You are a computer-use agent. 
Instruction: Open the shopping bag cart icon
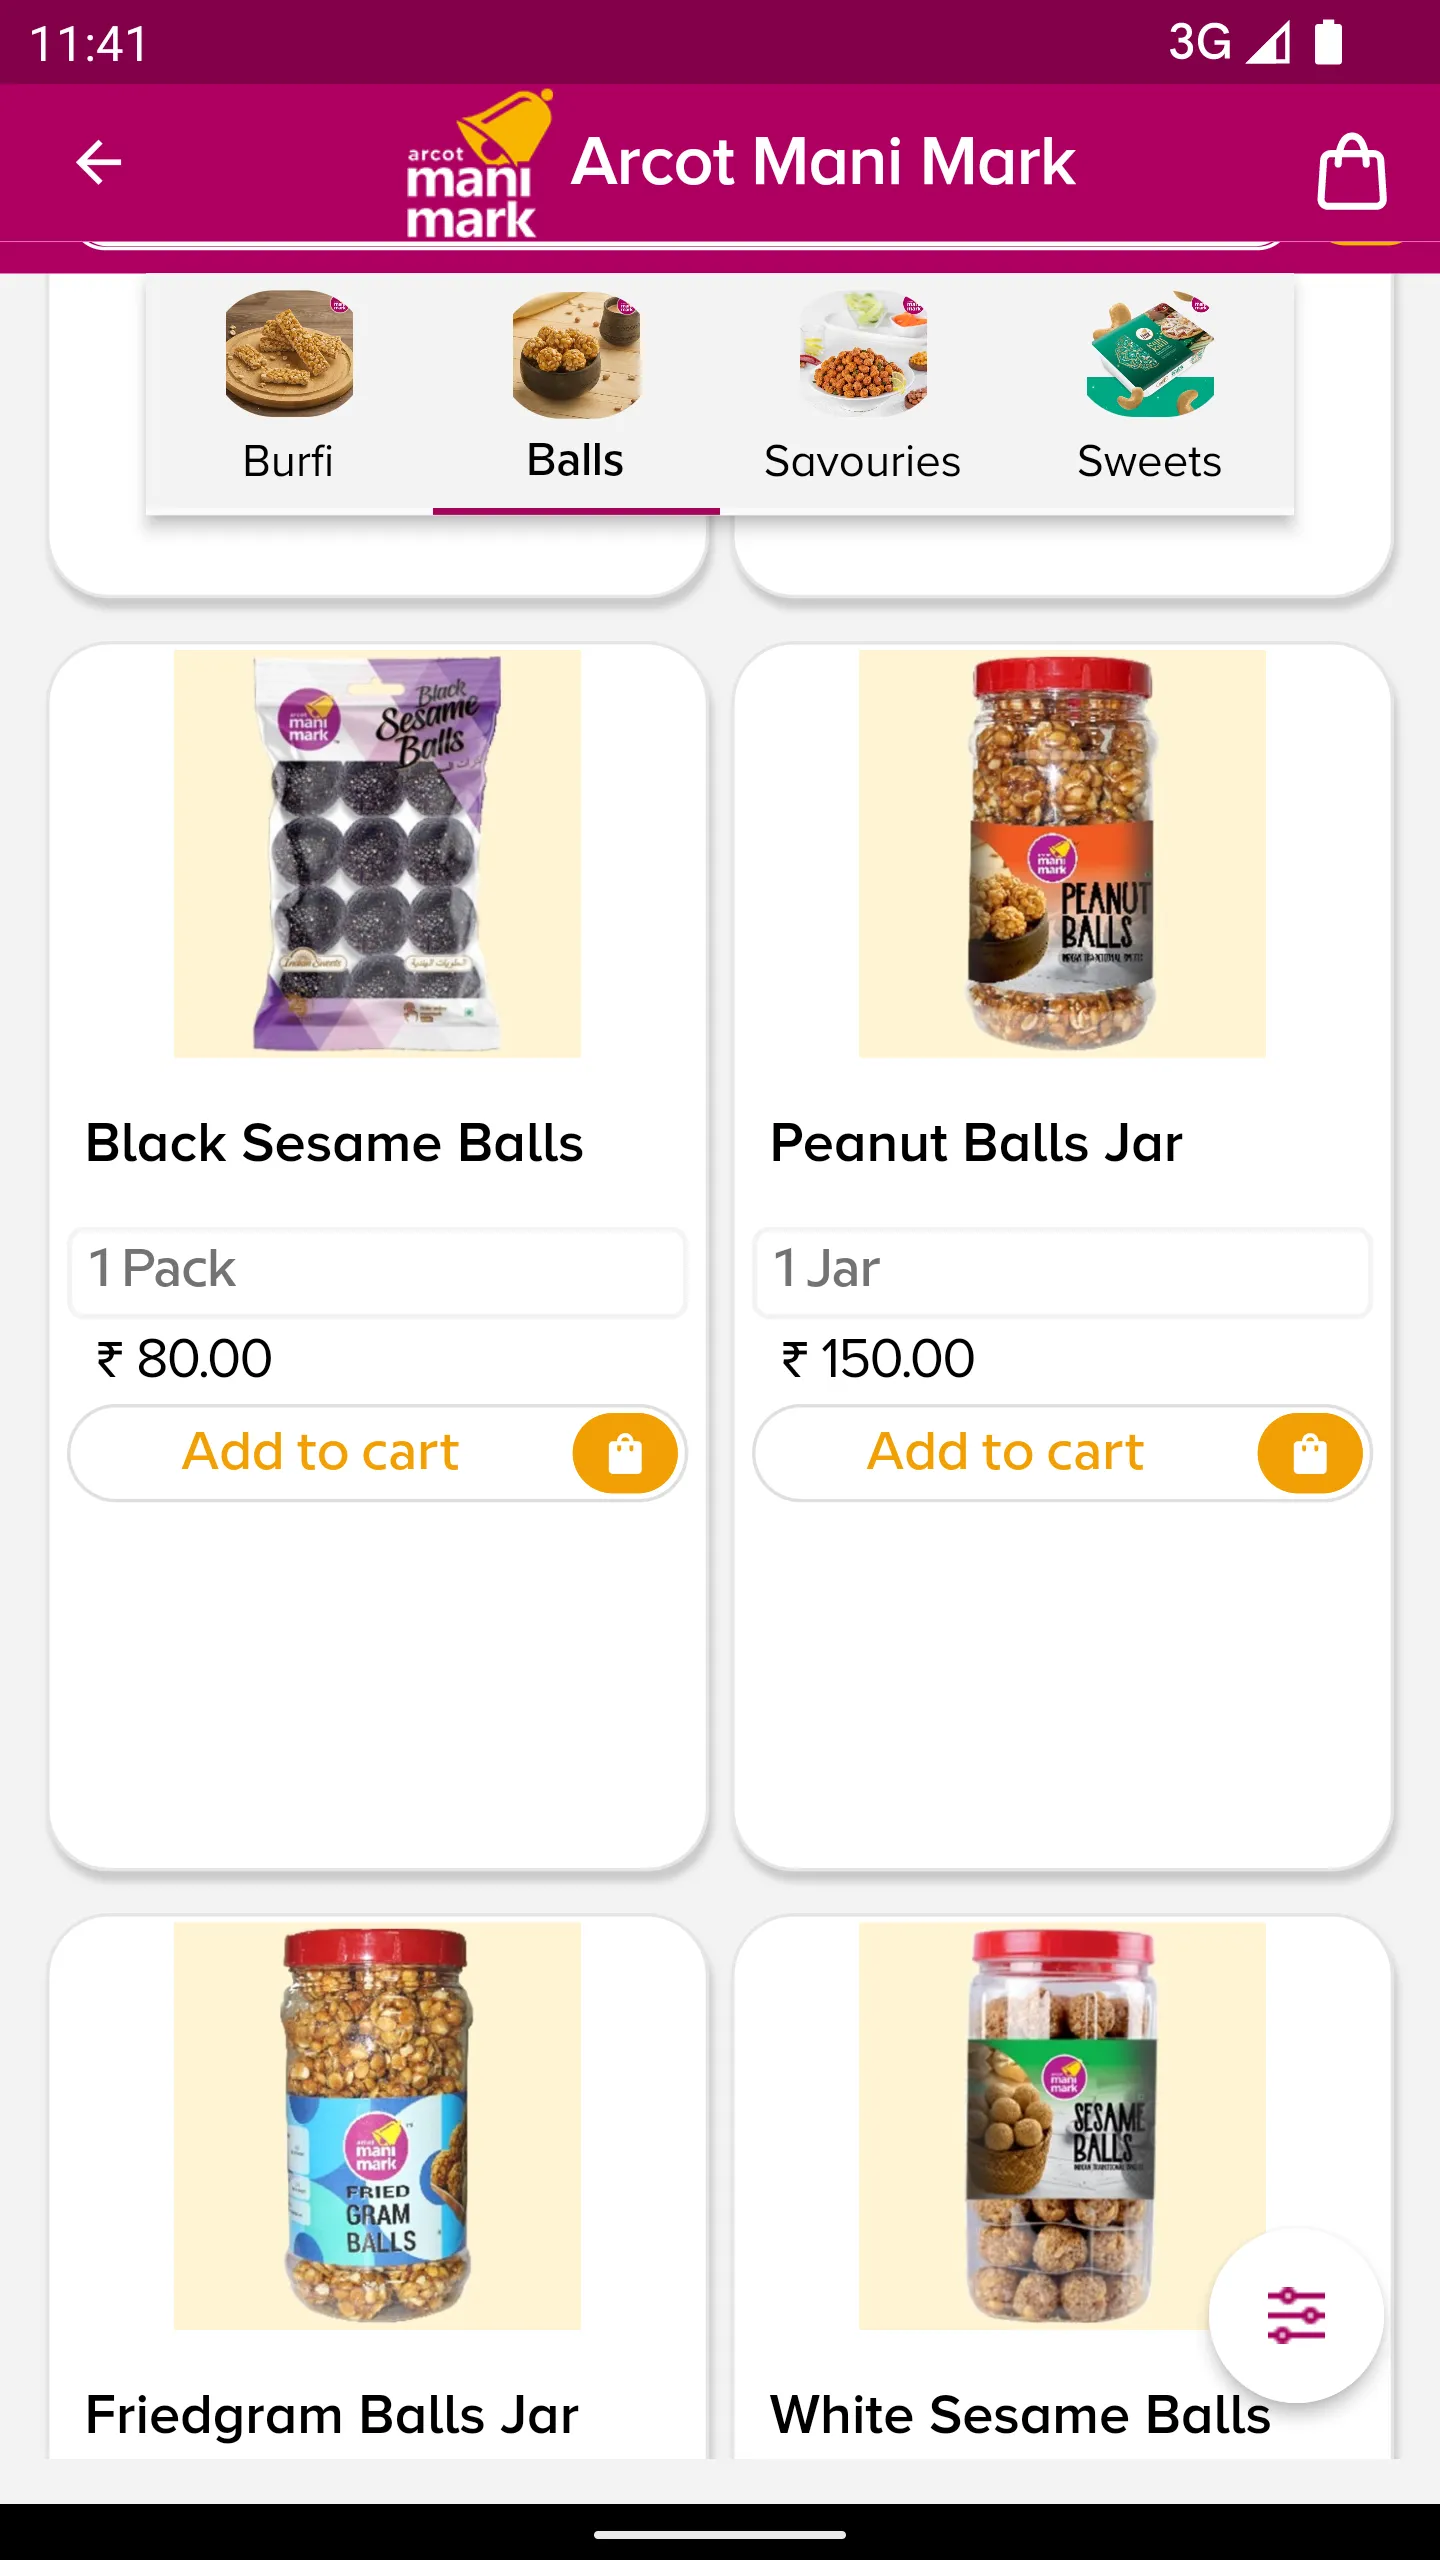click(1351, 171)
